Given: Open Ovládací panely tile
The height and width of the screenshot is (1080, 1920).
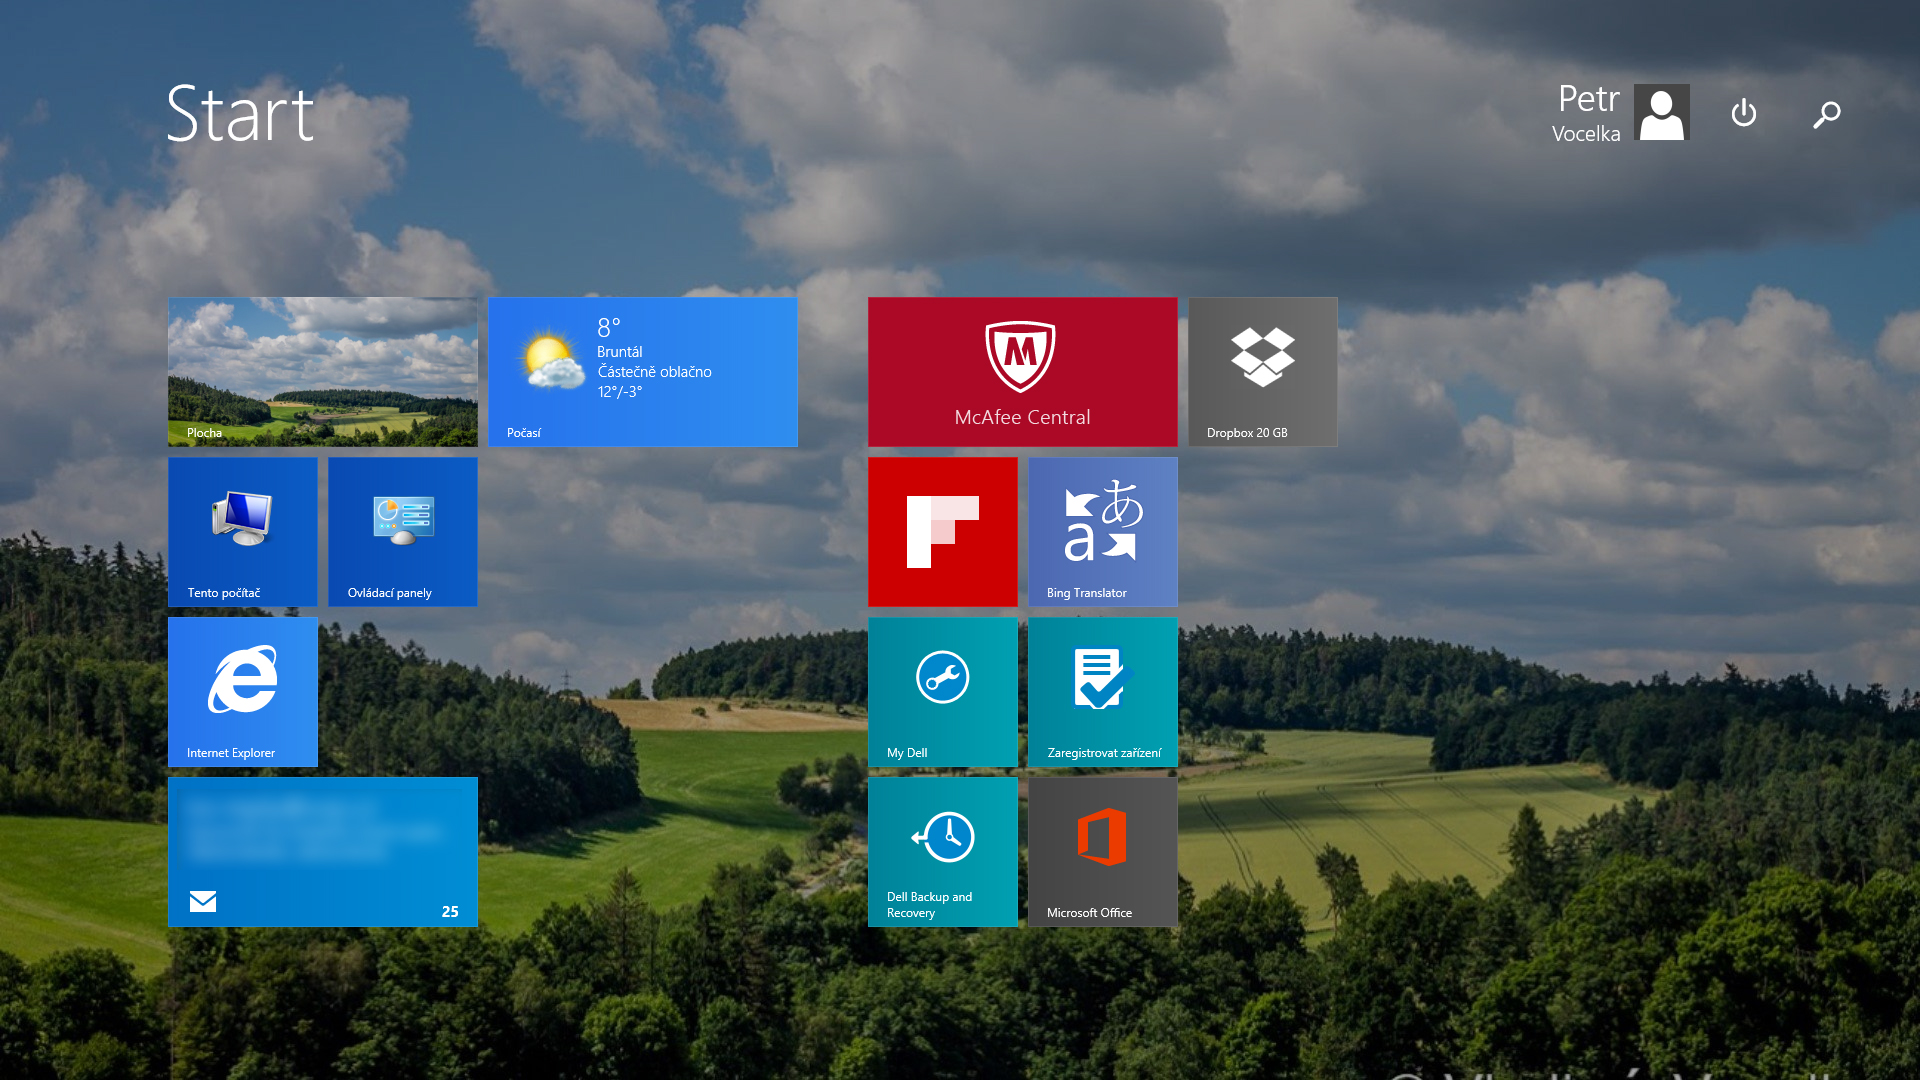Looking at the screenshot, I should click(x=402, y=531).
